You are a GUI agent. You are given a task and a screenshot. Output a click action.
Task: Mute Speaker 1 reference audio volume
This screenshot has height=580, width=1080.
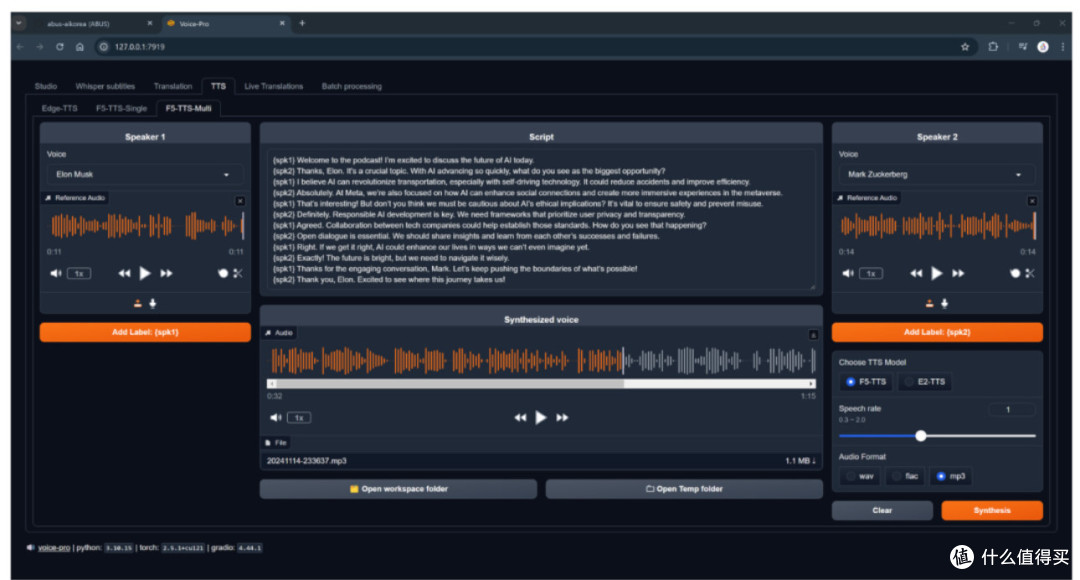[56, 273]
